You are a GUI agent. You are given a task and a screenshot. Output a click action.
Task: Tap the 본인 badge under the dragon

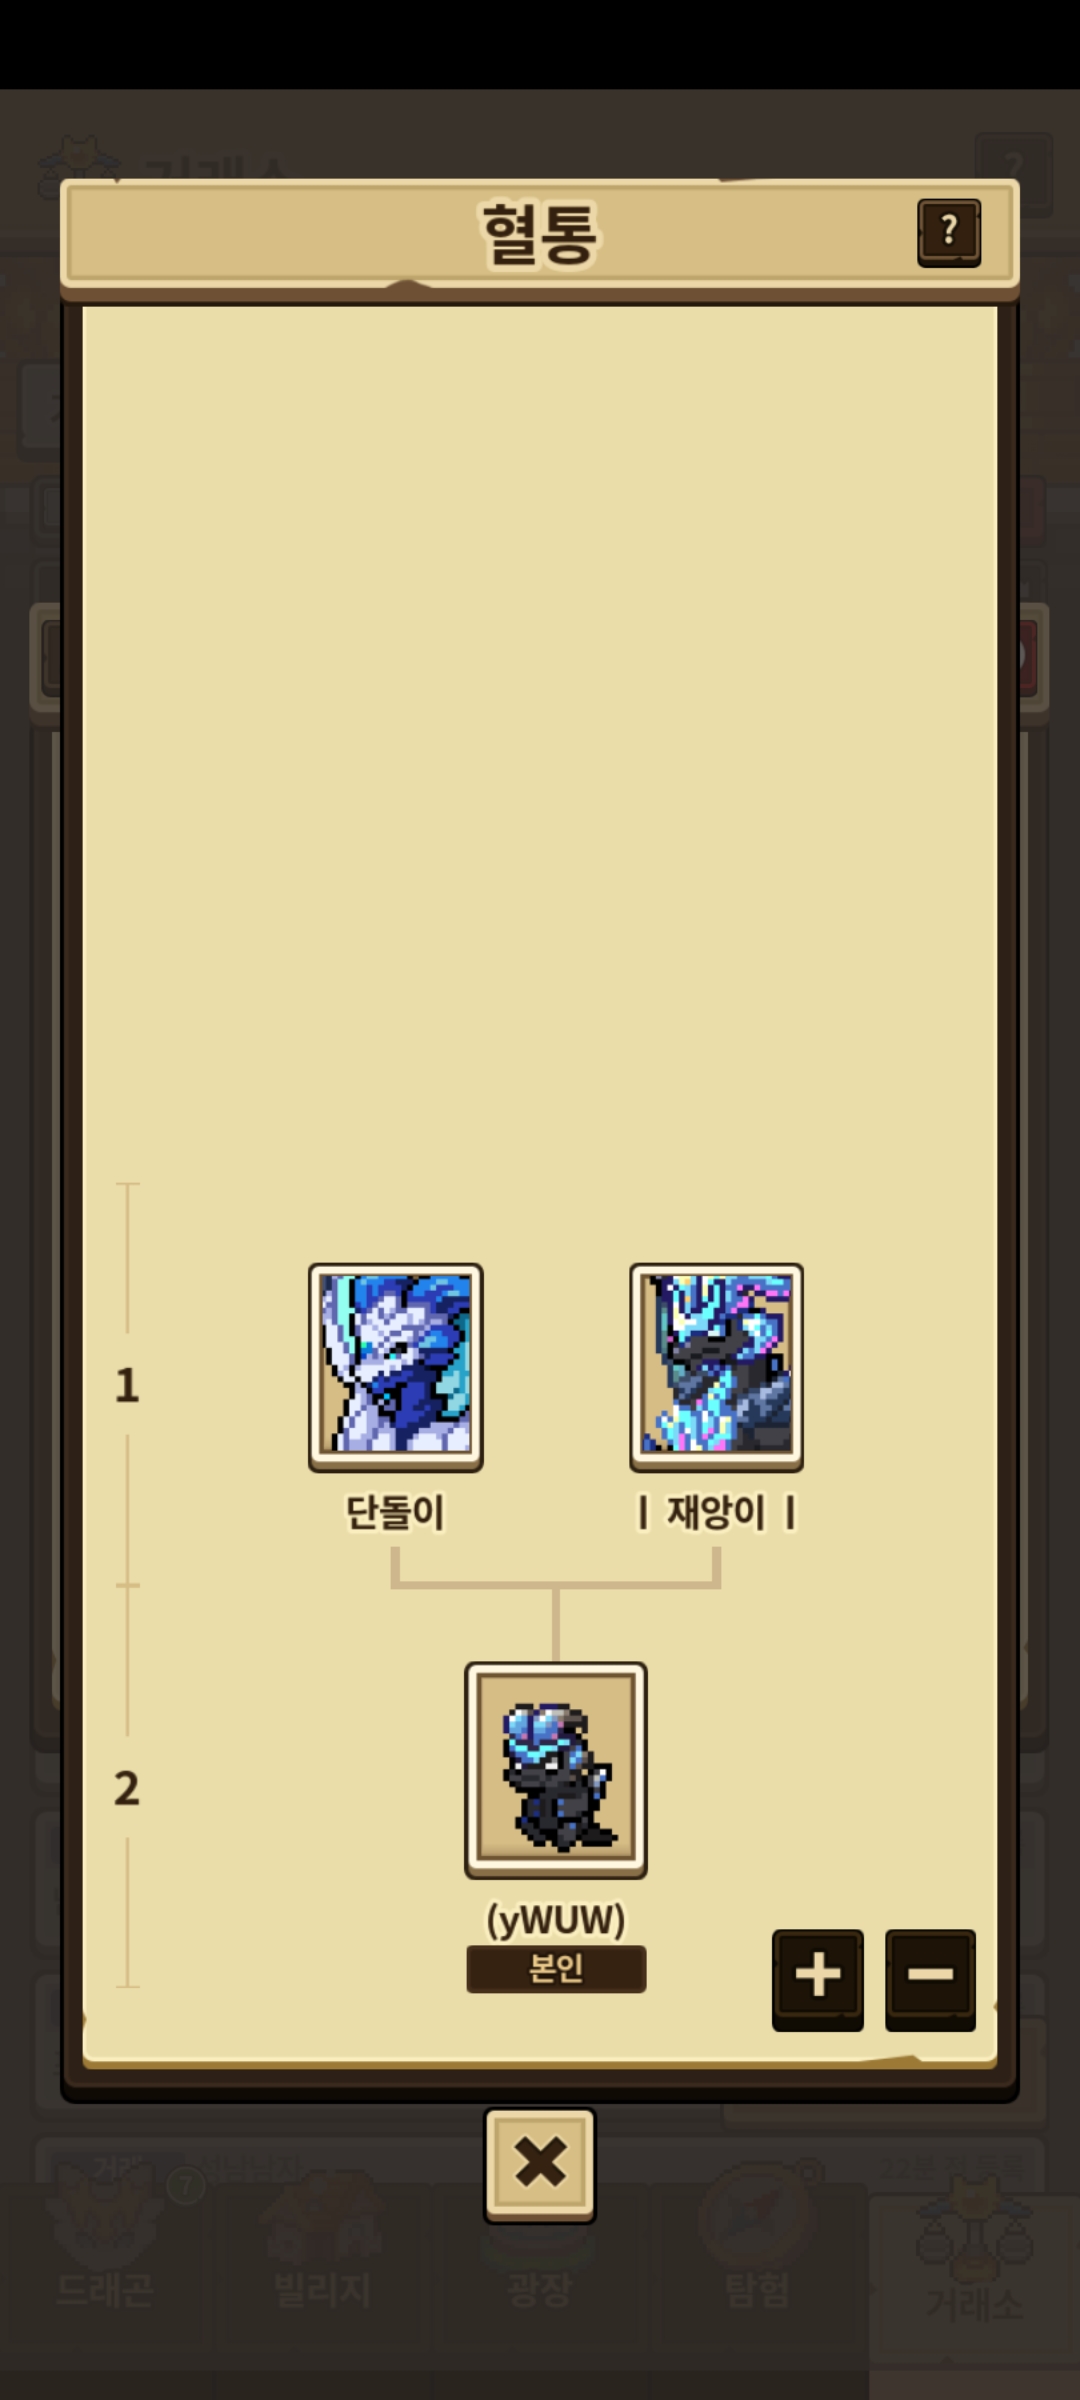point(556,1968)
